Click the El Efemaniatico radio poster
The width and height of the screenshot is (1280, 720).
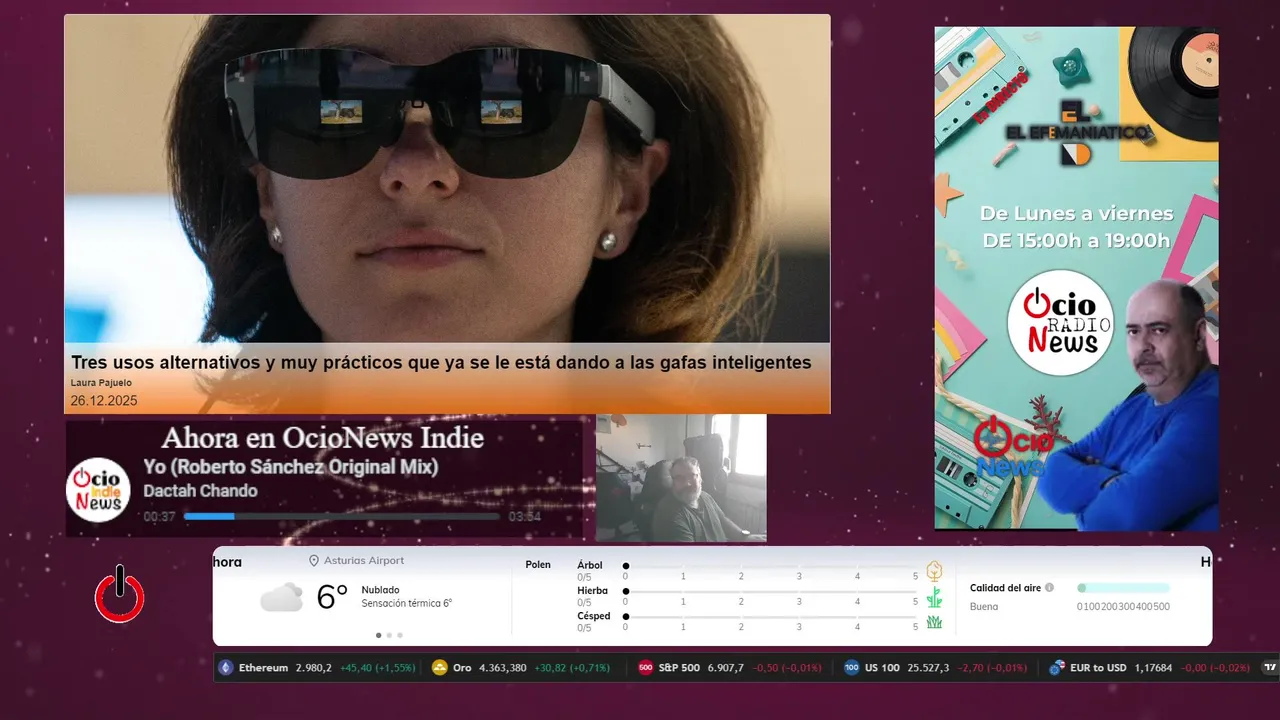click(x=1077, y=278)
